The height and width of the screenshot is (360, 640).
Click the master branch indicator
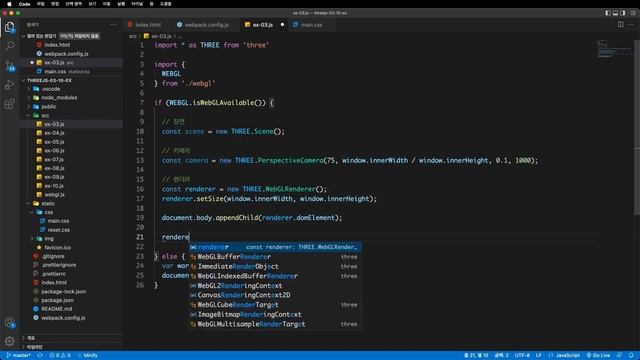click(19, 356)
